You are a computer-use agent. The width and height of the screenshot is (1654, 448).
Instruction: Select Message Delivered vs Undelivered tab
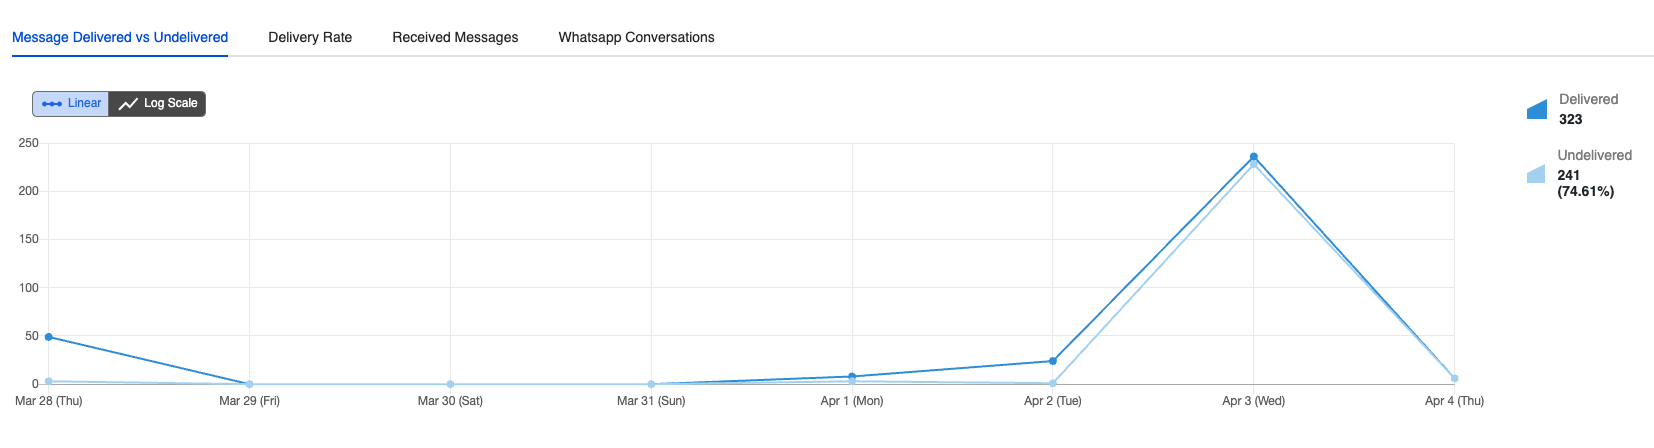(x=120, y=37)
